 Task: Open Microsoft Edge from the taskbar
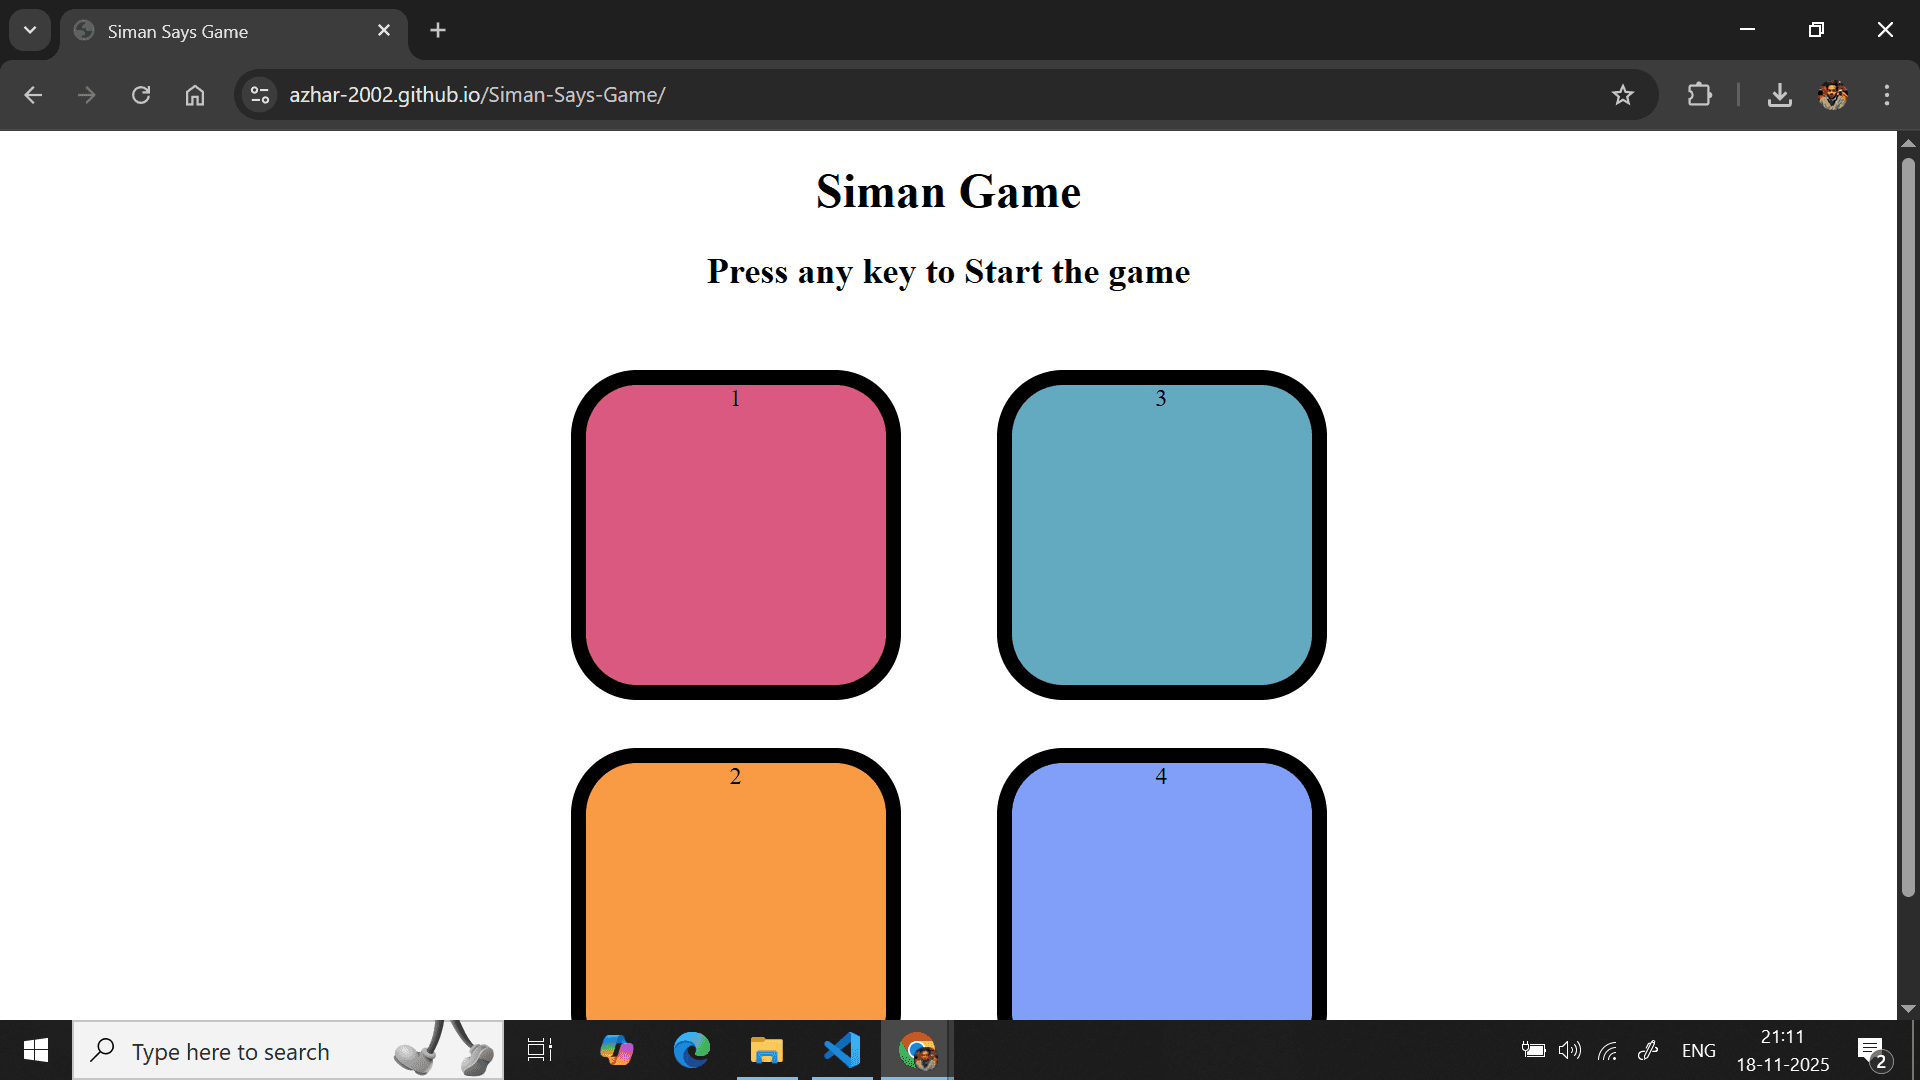(691, 1050)
